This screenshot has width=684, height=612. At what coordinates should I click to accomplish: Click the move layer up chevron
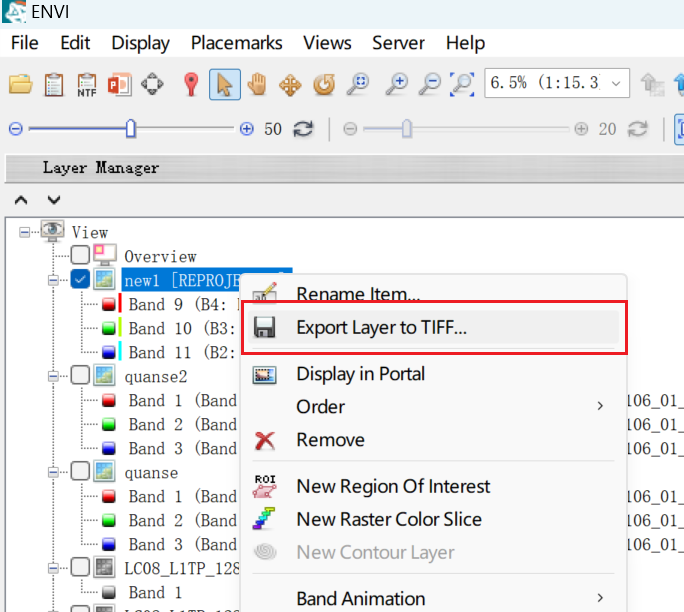(x=21, y=200)
